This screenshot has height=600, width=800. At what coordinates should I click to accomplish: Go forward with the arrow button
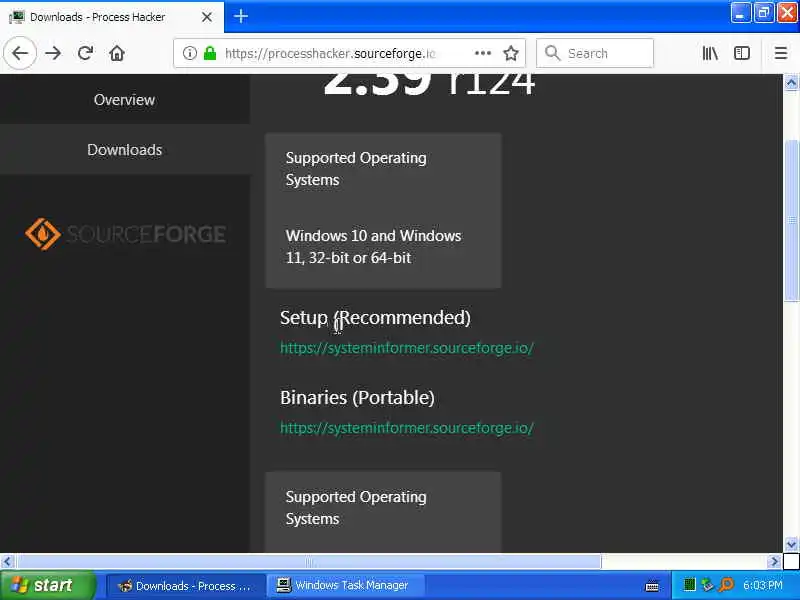(53, 53)
